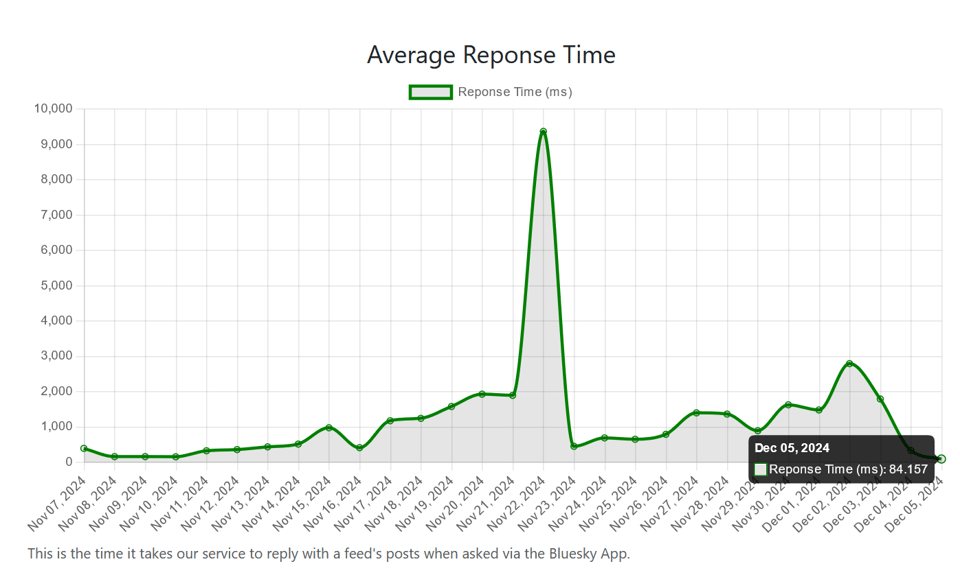Click the Nov 10, 2024 data point
960x588 pixels.
[176, 457]
